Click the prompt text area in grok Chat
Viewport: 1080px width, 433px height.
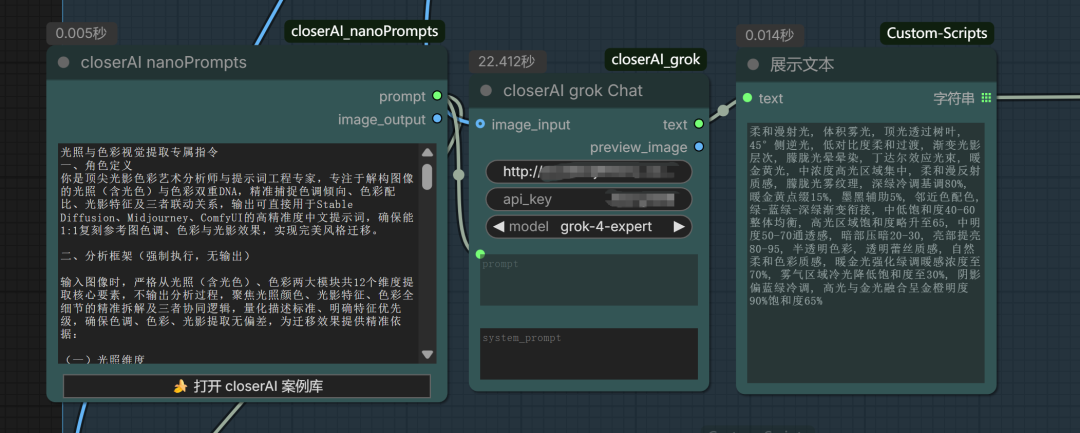pos(589,279)
